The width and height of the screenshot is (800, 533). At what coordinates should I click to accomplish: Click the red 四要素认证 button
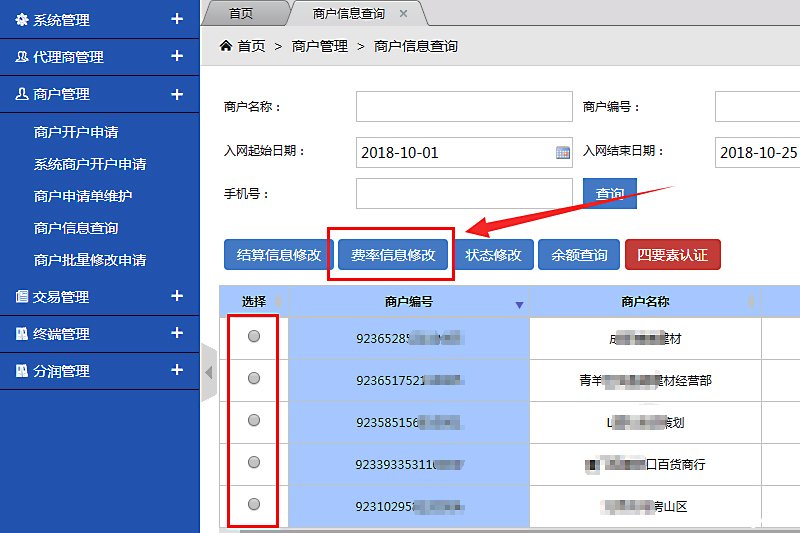pos(672,255)
